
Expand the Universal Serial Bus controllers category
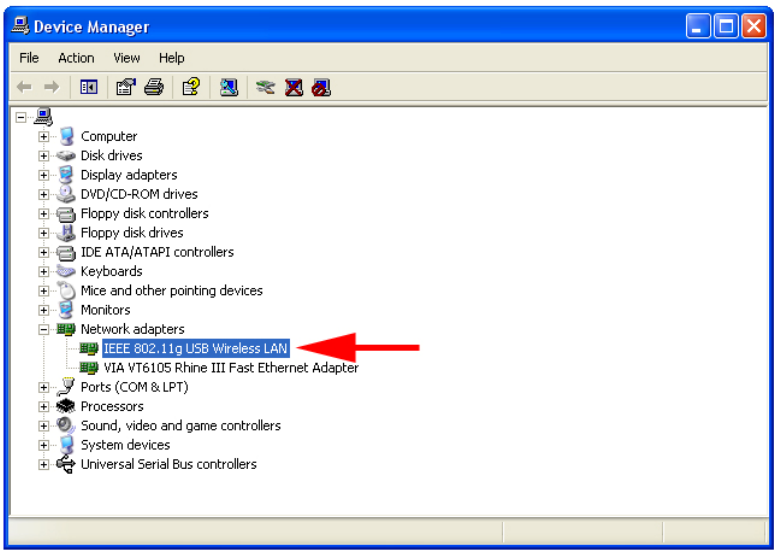point(44,464)
